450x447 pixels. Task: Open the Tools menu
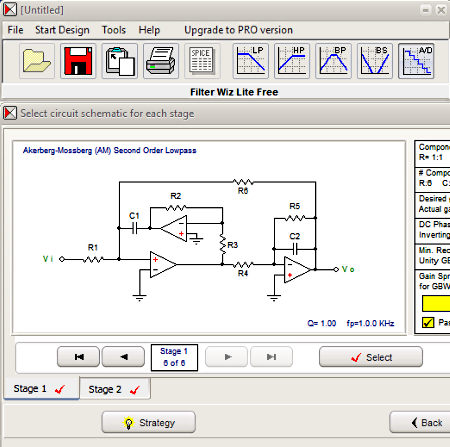[x=114, y=30]
